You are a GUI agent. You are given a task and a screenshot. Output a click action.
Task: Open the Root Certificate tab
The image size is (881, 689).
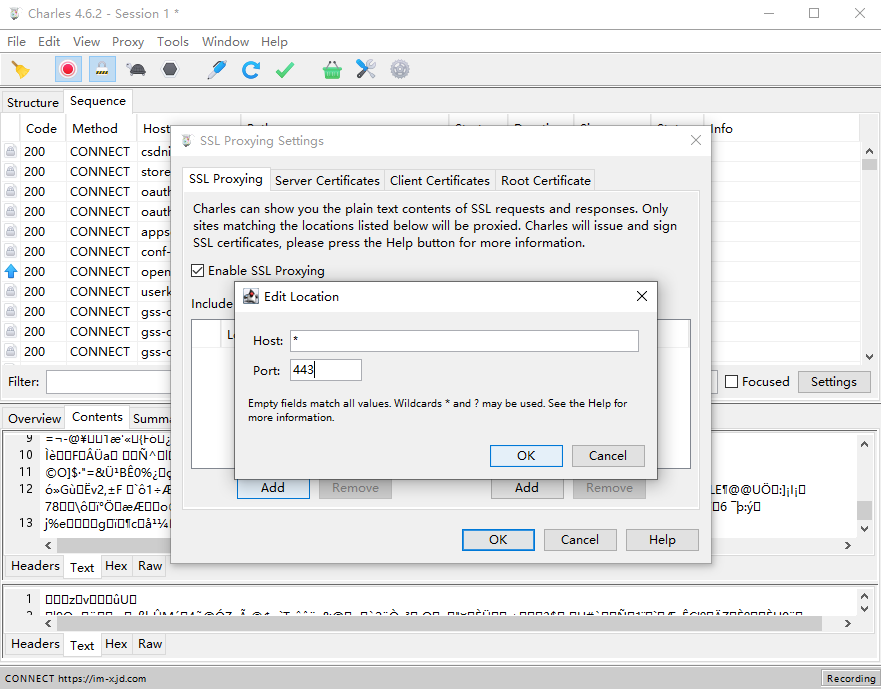[546, 180]
